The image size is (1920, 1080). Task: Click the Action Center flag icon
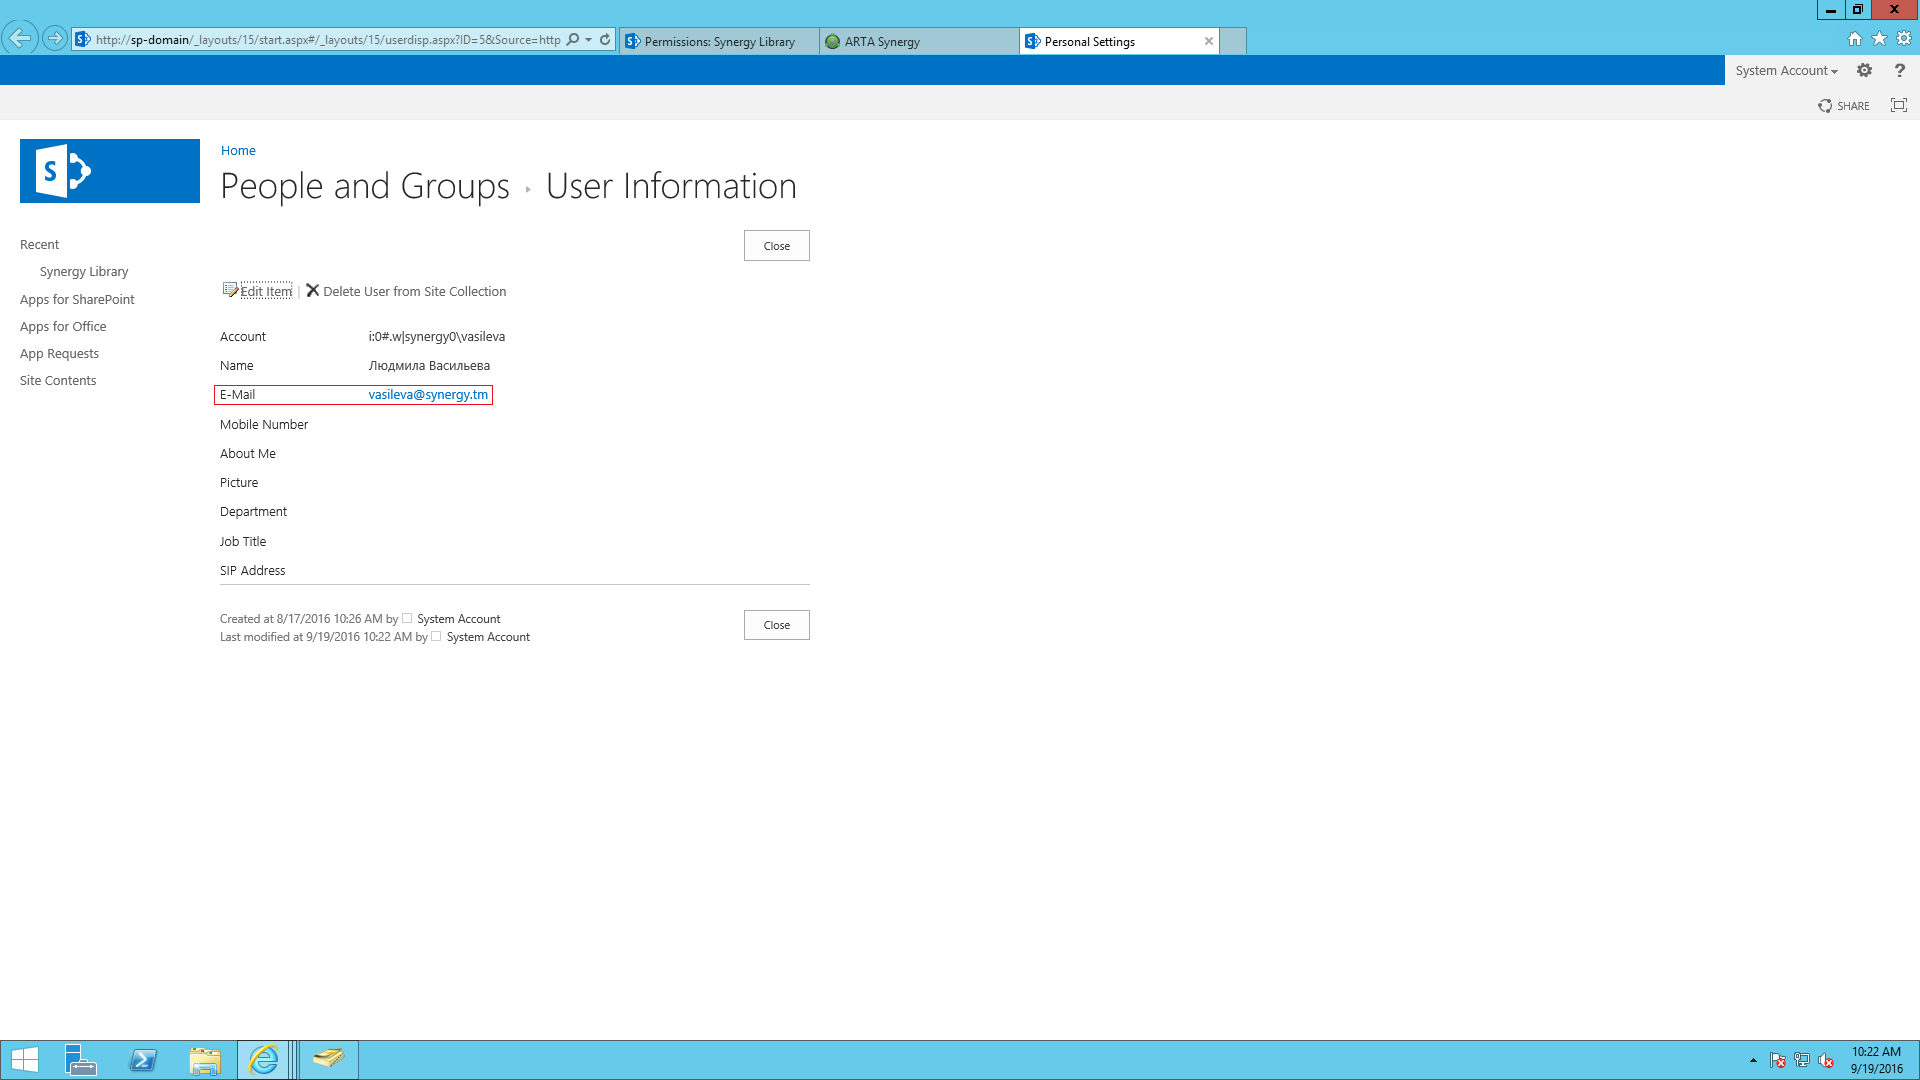click(1777, 1060)
